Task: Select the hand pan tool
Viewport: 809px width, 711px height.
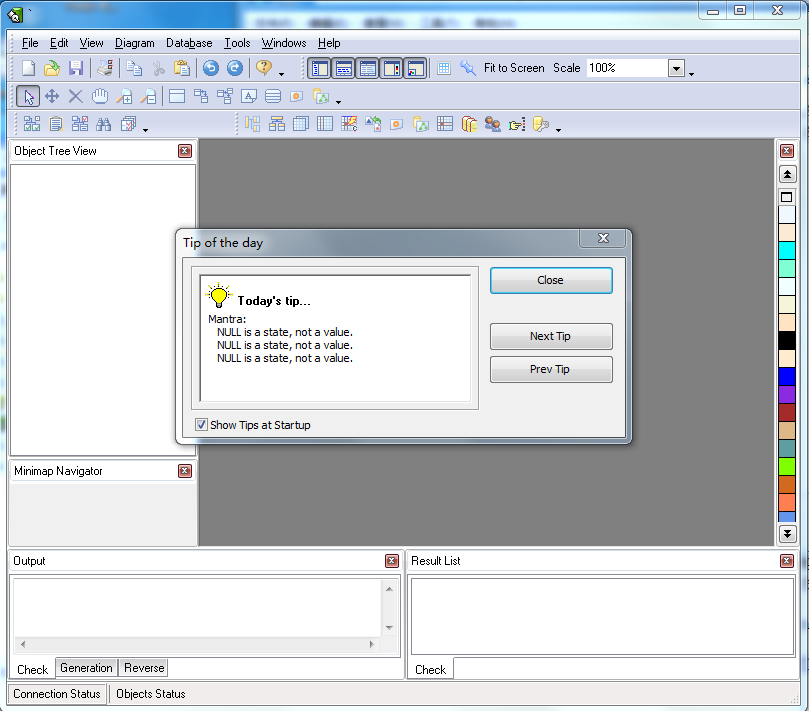Action: pos(100,96)
